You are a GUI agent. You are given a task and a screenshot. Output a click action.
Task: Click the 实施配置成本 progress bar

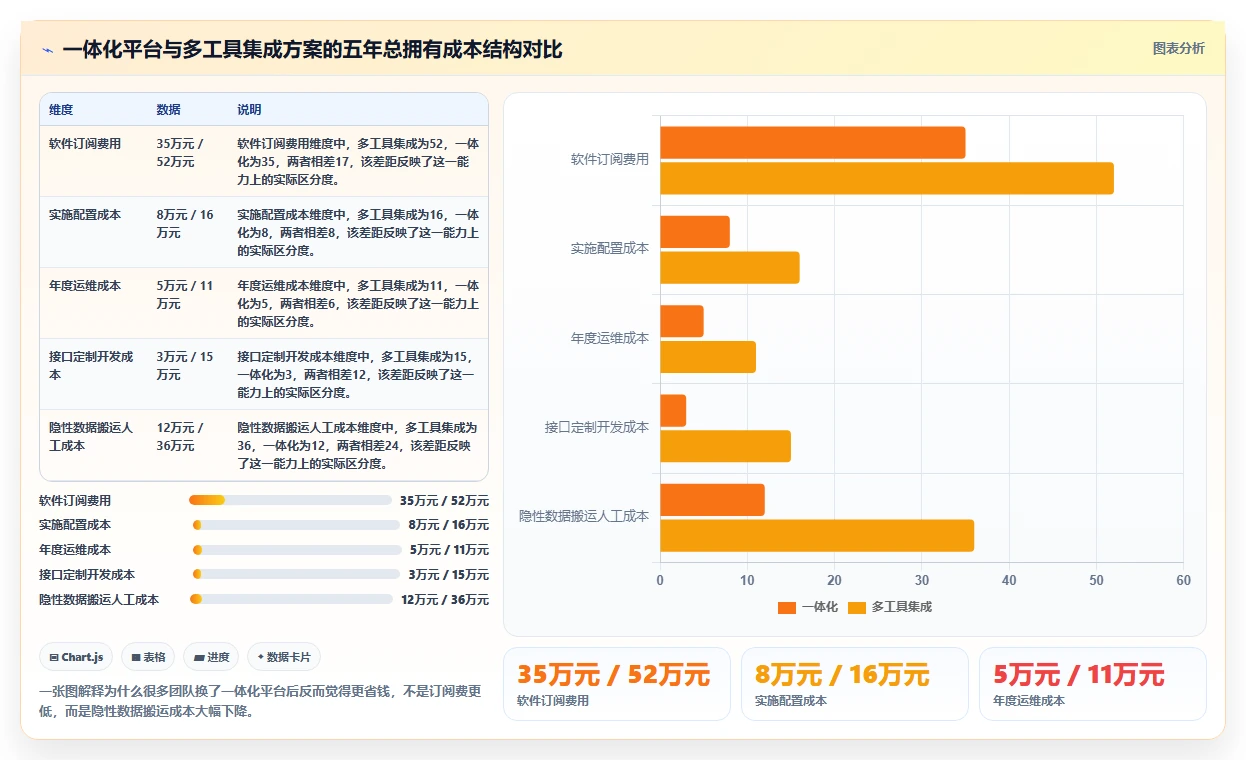[x=296, y=525]
